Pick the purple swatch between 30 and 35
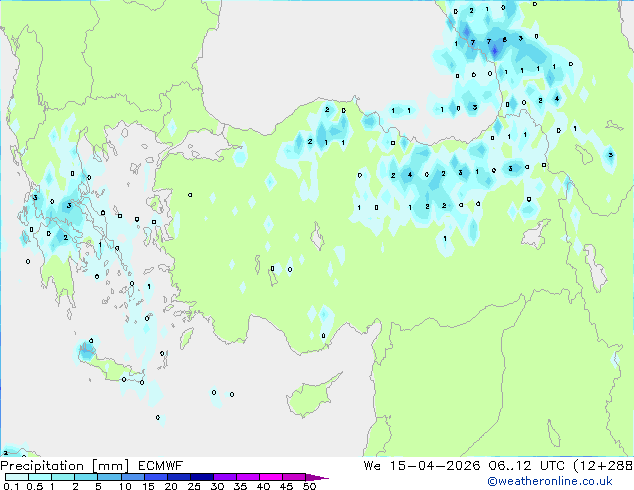 point(225,477)
